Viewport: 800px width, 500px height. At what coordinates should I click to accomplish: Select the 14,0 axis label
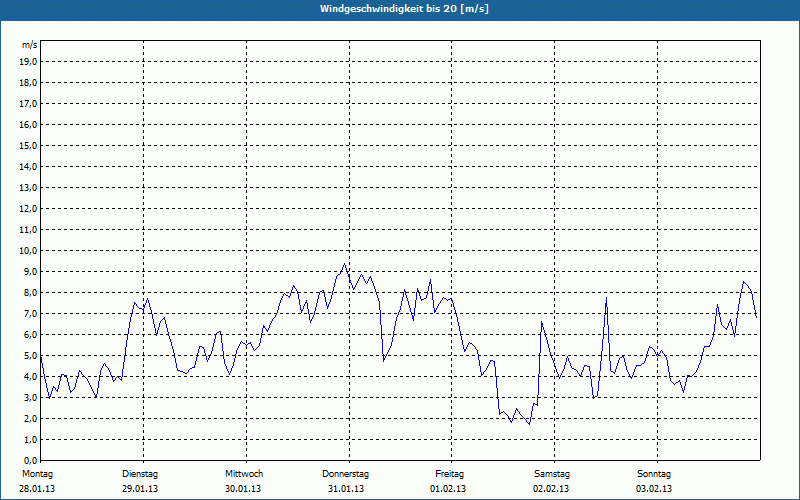[x=29, y=166]
